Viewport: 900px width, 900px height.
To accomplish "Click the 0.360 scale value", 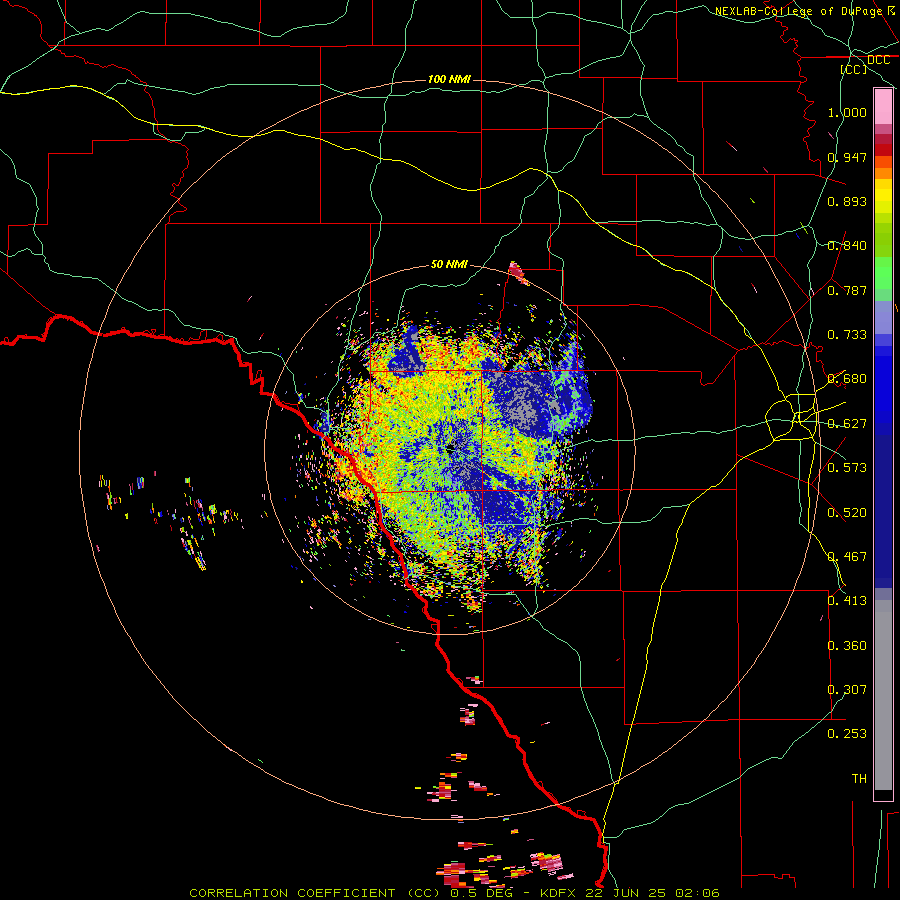I will pyautogui.click(x=847, y=646).
